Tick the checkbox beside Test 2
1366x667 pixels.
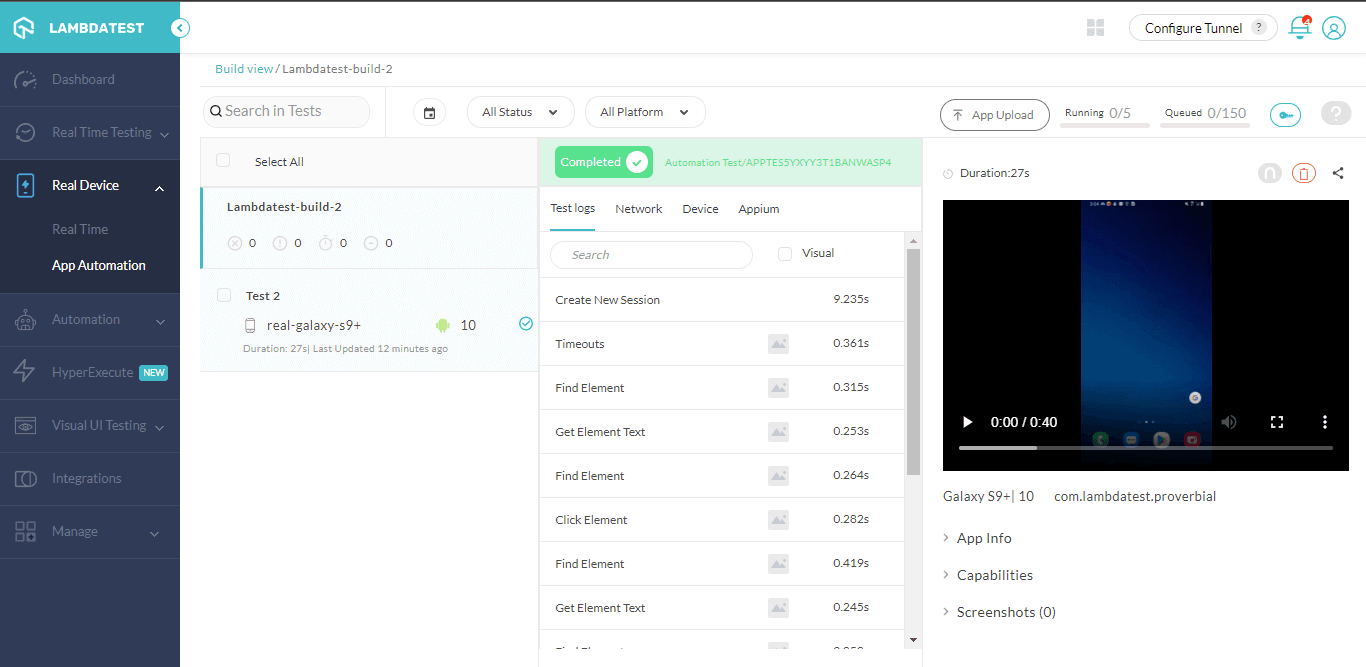coord(225,295)
